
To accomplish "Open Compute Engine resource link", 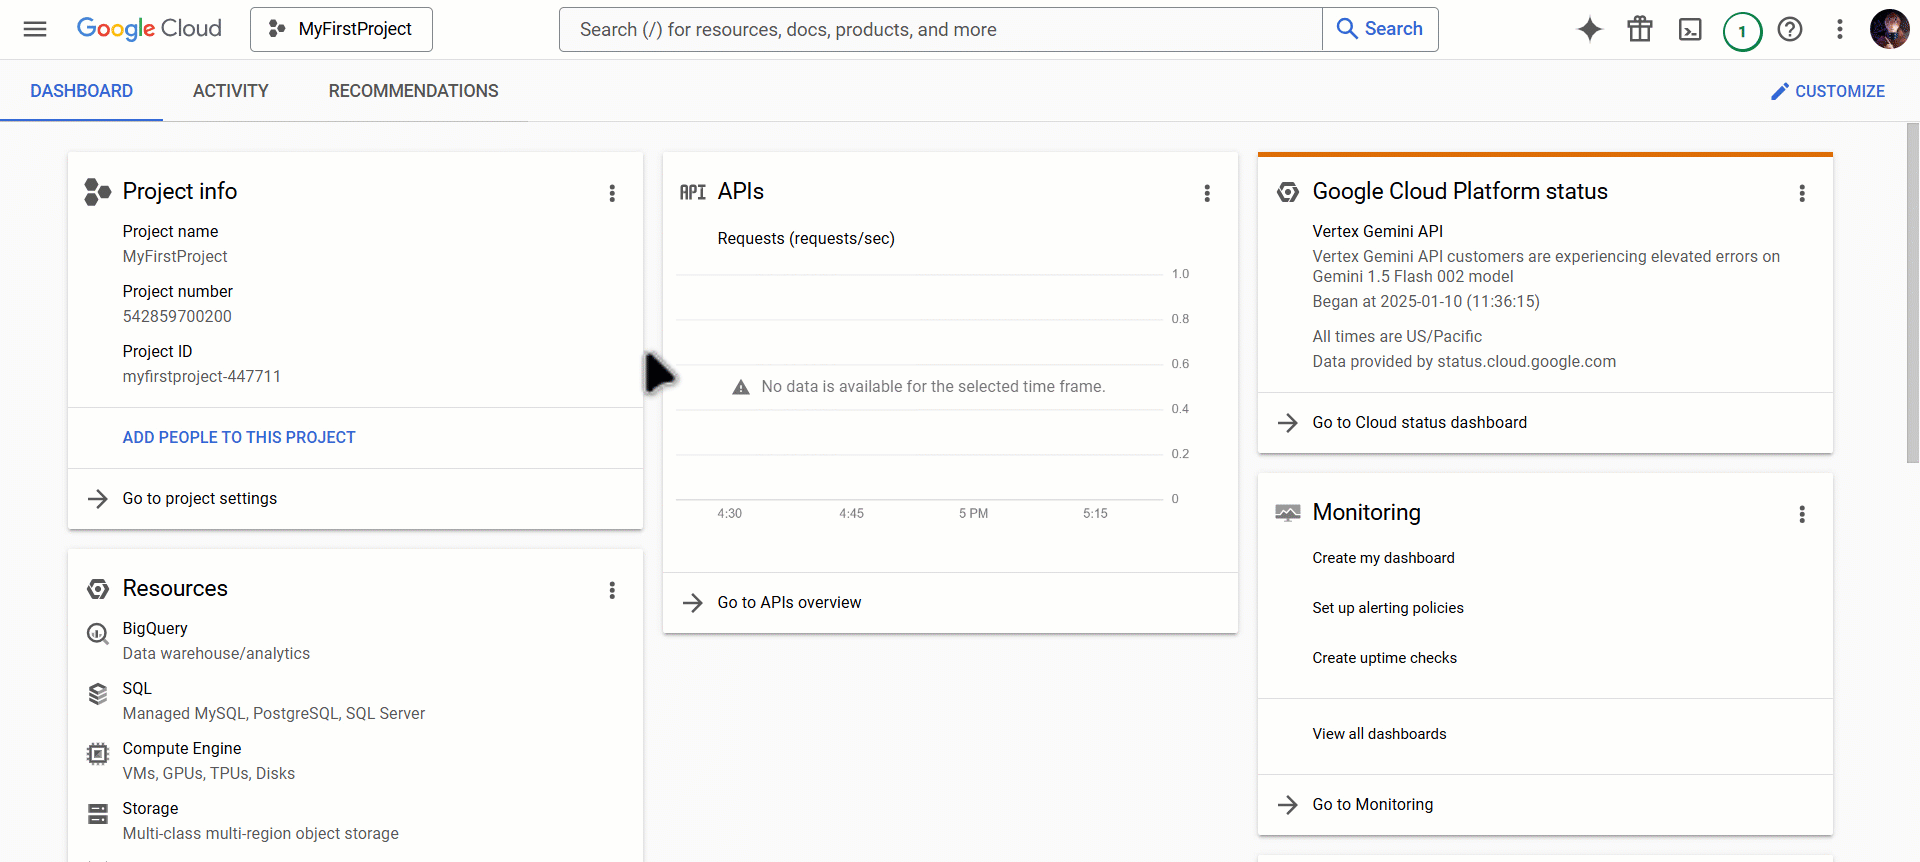I will coord(182,748).
